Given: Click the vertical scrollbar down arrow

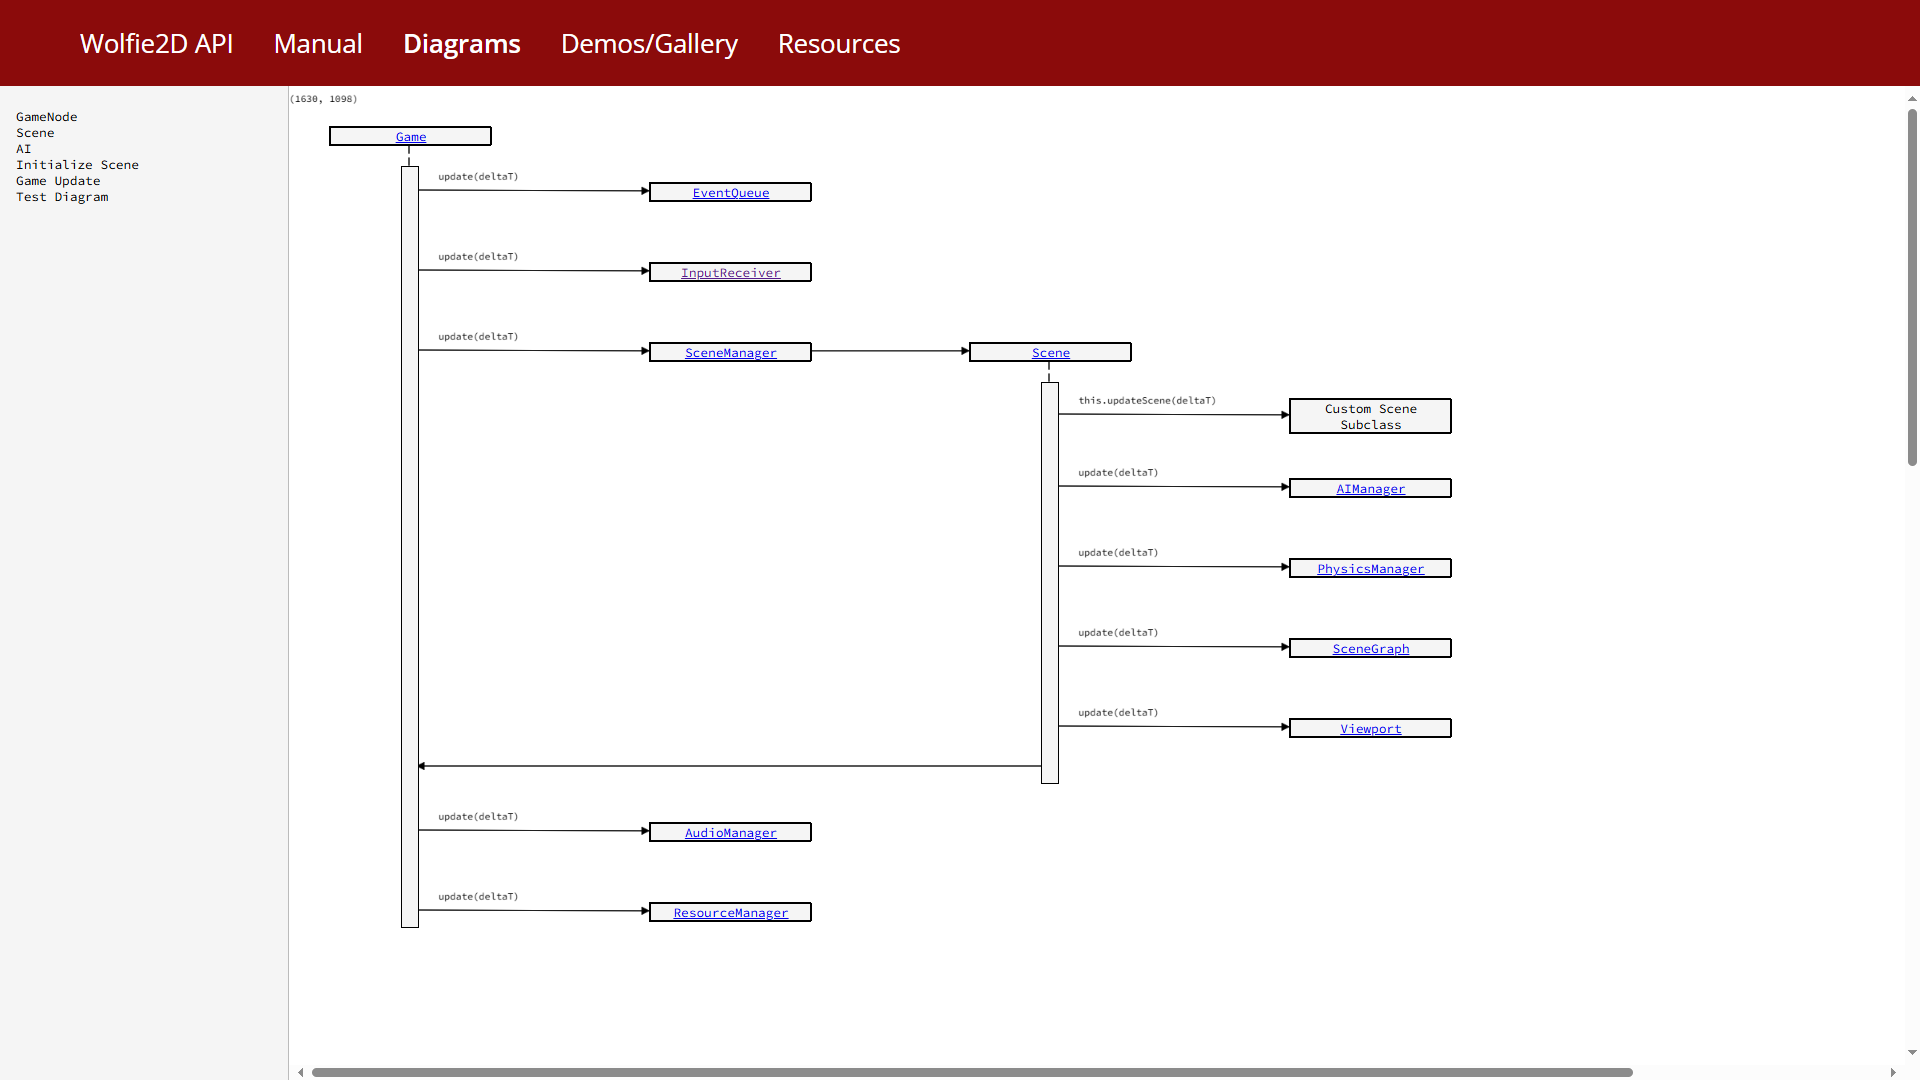Looking at the screenshot, I should (1912, 1053).
